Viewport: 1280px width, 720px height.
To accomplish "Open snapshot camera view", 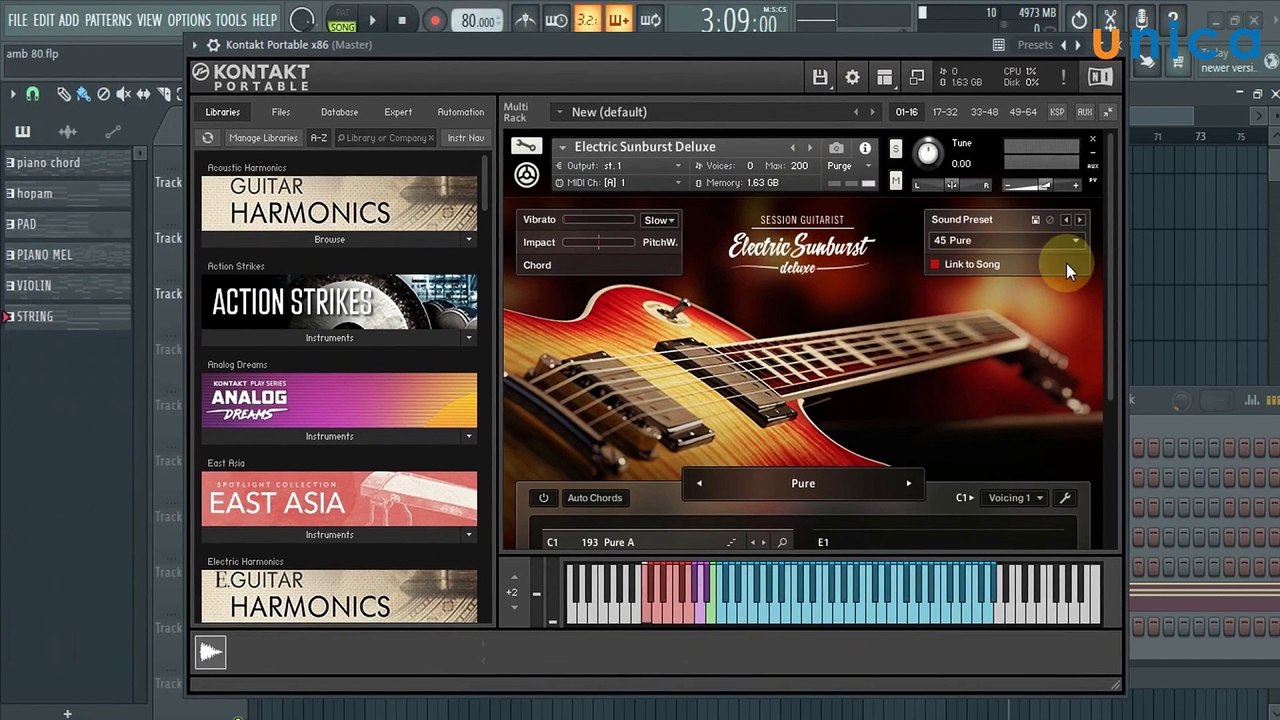I will [x=836, y=148].
